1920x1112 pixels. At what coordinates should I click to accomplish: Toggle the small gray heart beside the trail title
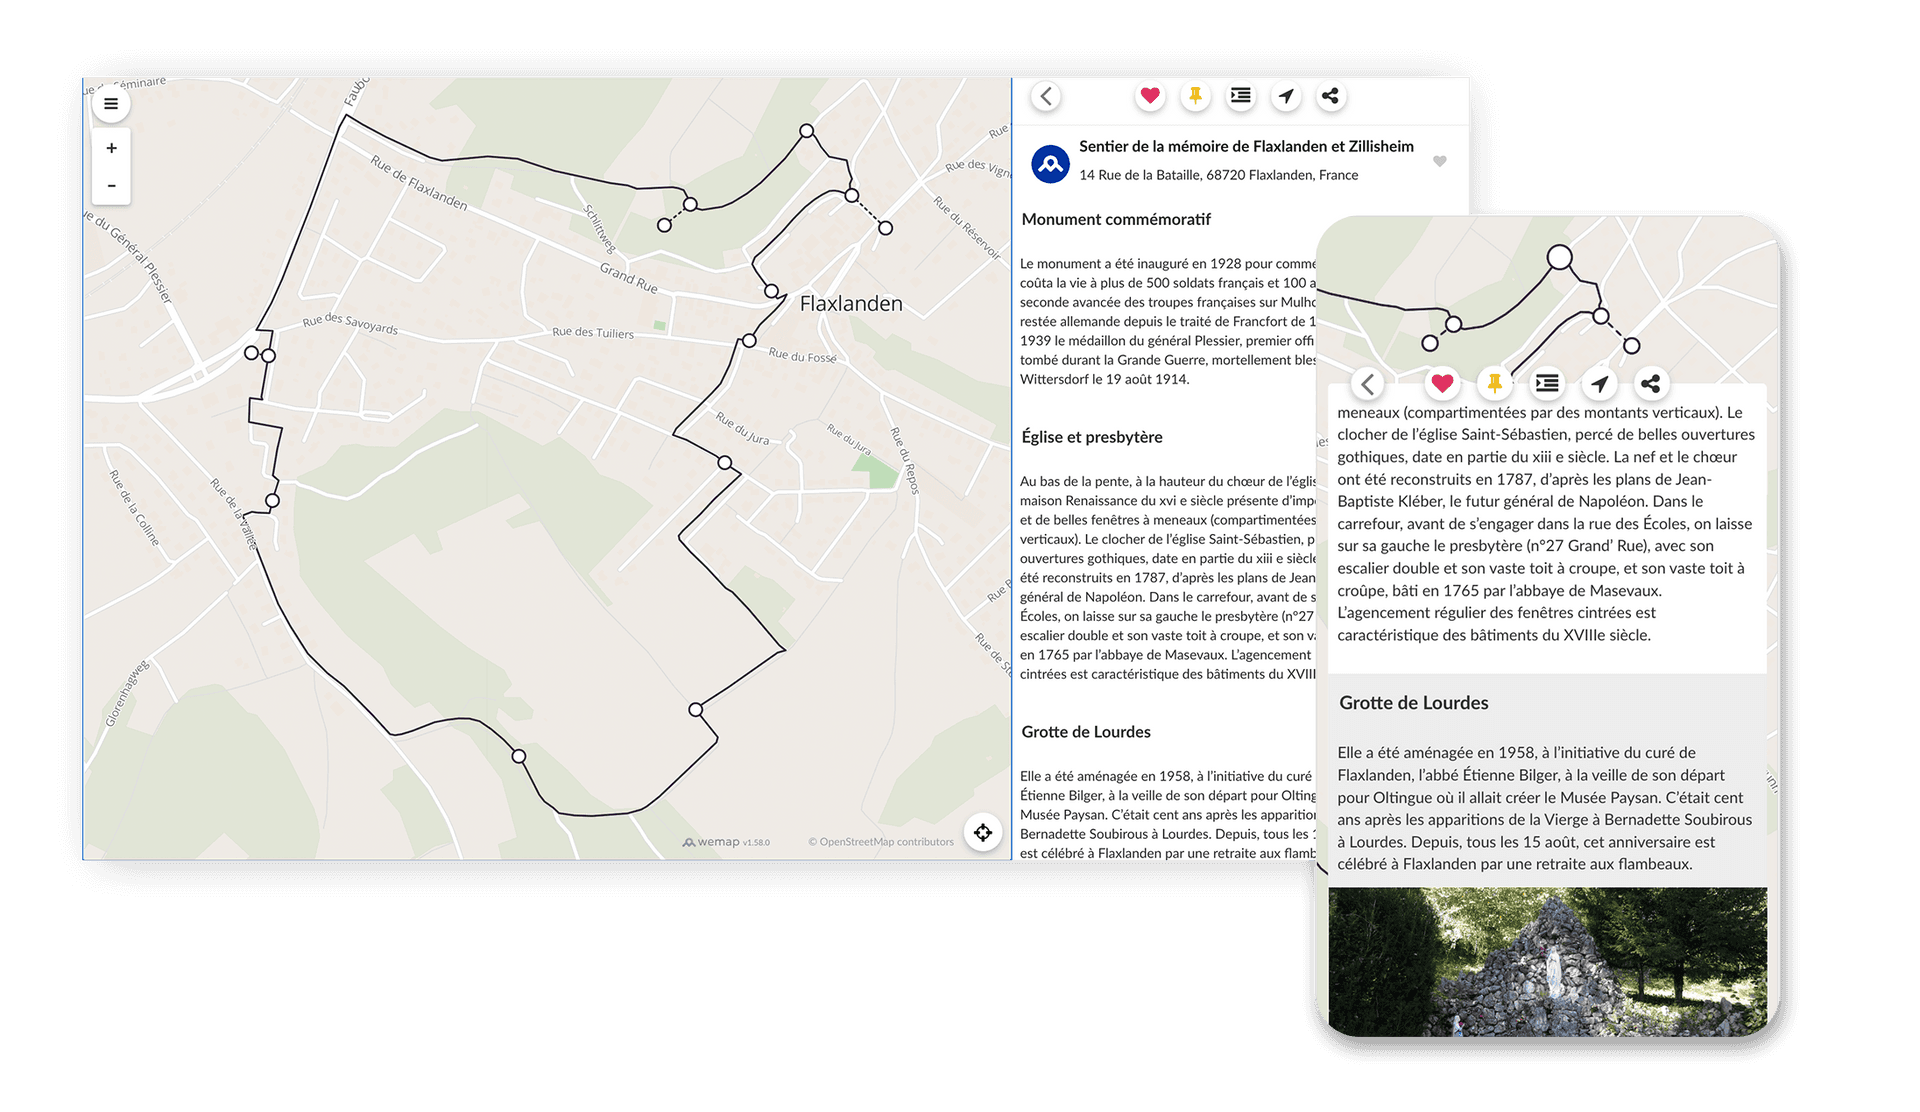[x=1439, y=161]
